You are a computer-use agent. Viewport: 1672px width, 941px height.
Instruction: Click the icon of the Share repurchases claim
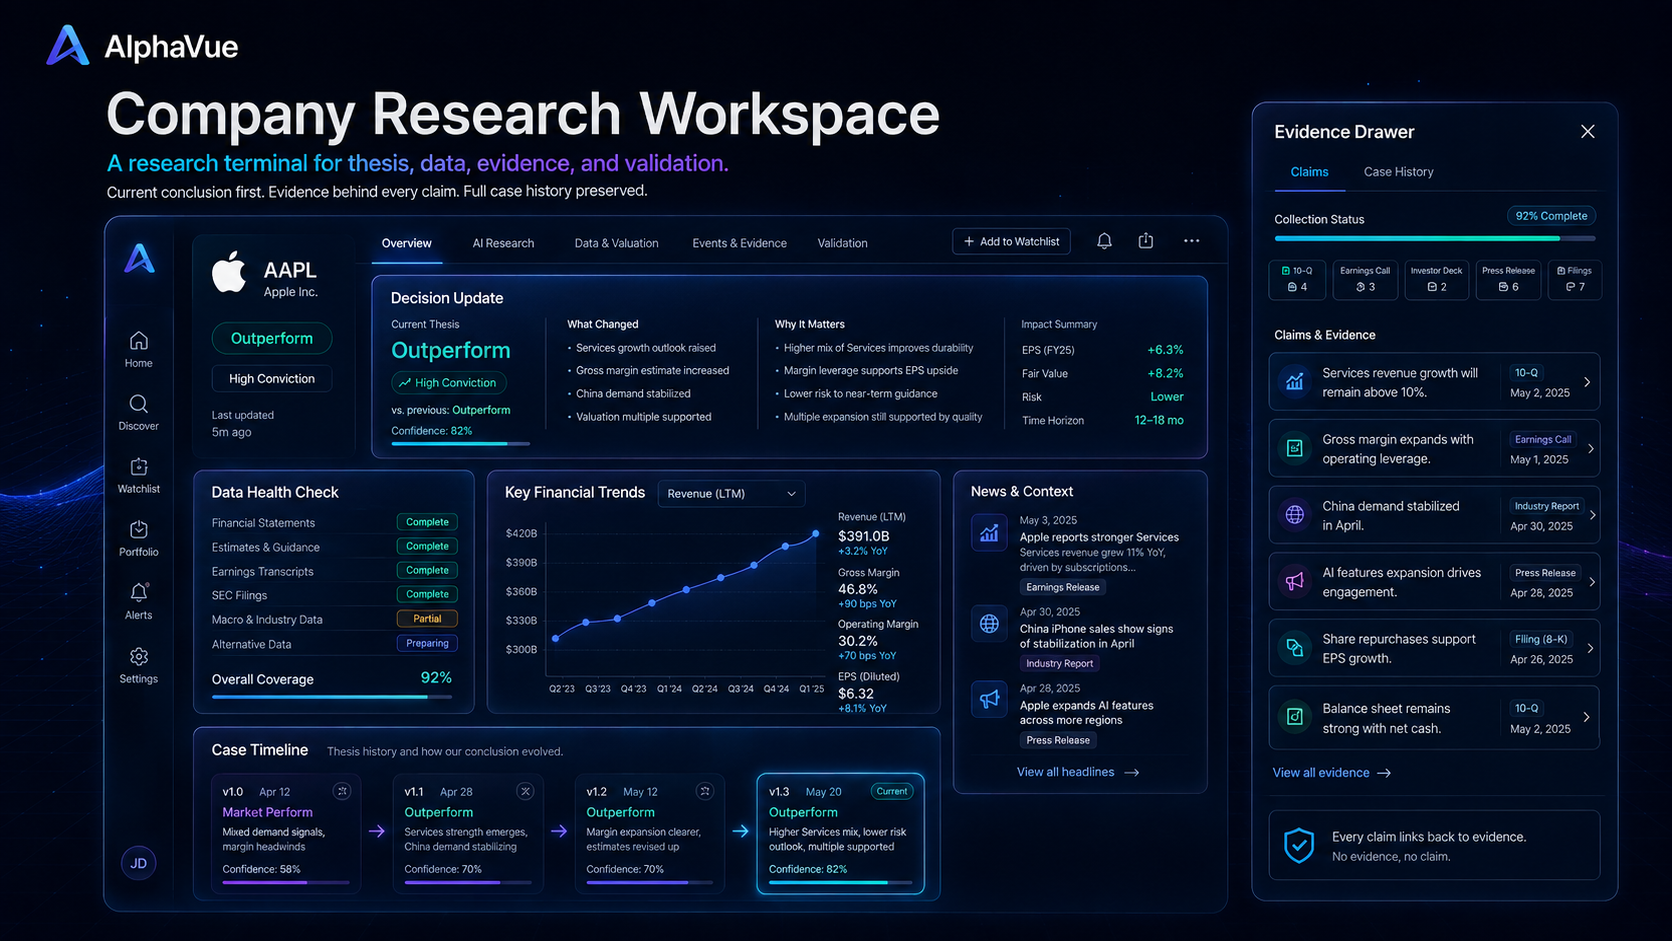point(1295,648)
